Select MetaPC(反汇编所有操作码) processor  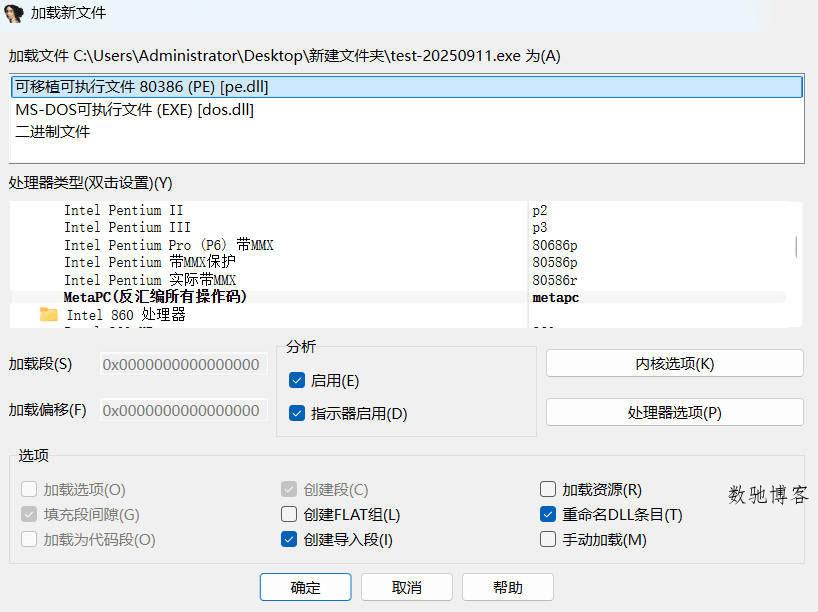pyautogui.click(x=155, y=297)
